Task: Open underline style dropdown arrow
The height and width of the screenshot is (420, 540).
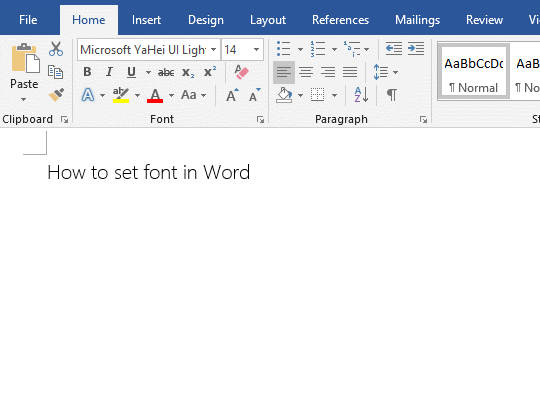Action: pos(148,72)
